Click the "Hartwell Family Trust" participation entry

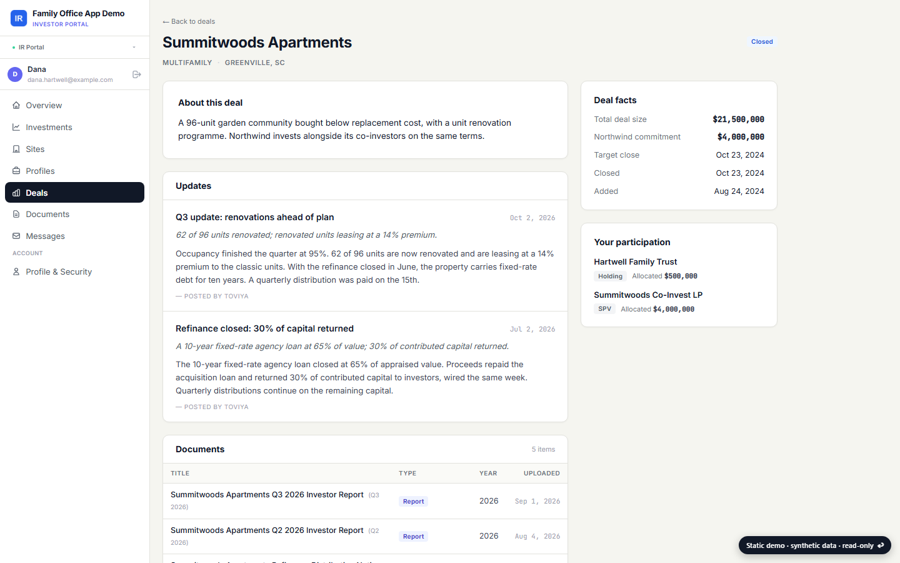(x=635, y=262)
